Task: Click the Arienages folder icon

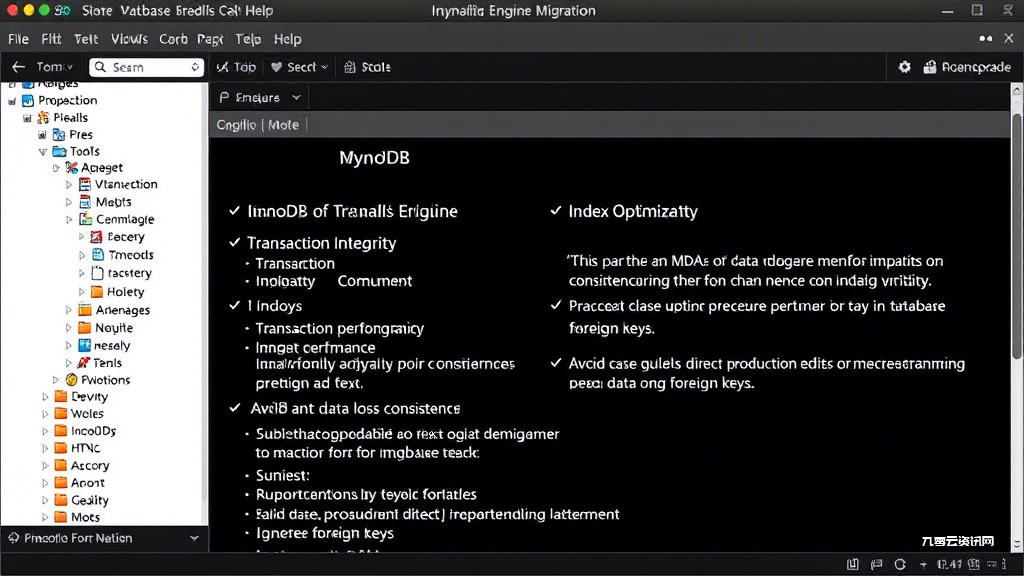Action: click(85, 310)
